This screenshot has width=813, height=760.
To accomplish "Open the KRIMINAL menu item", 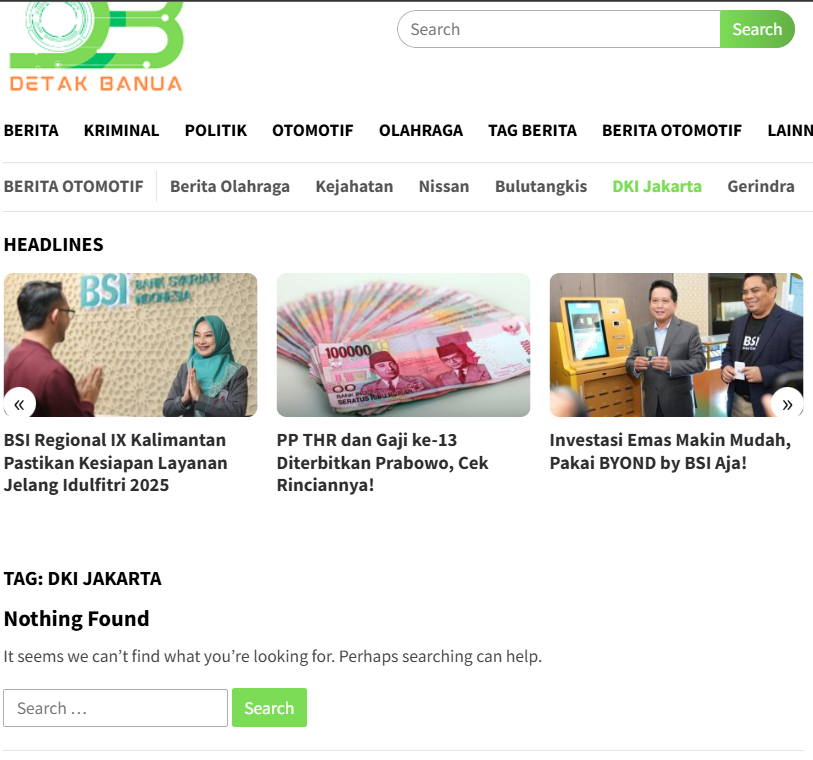I will pyautogui.click(x=121, y=130).
